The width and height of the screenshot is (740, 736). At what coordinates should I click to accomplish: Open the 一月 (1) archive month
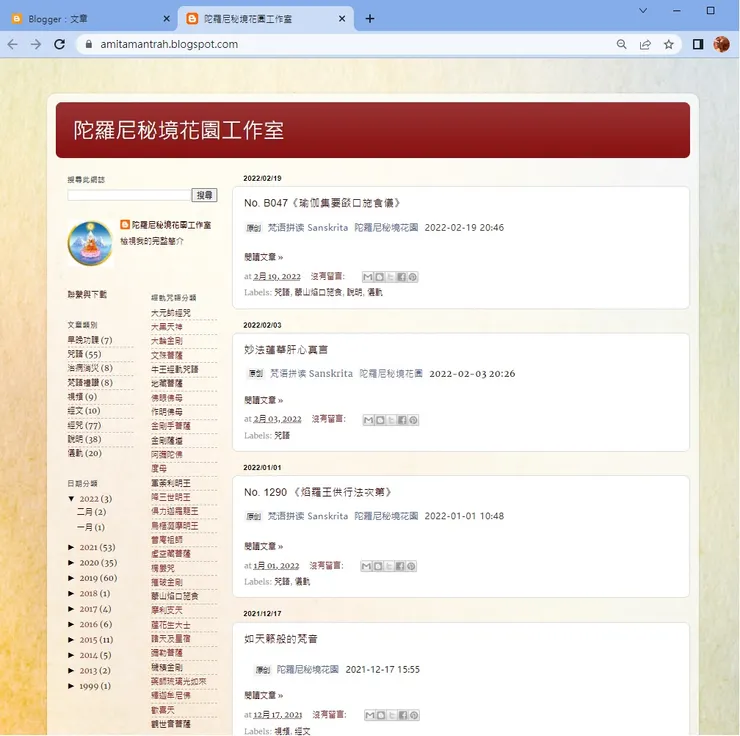[x=91, y=527]
